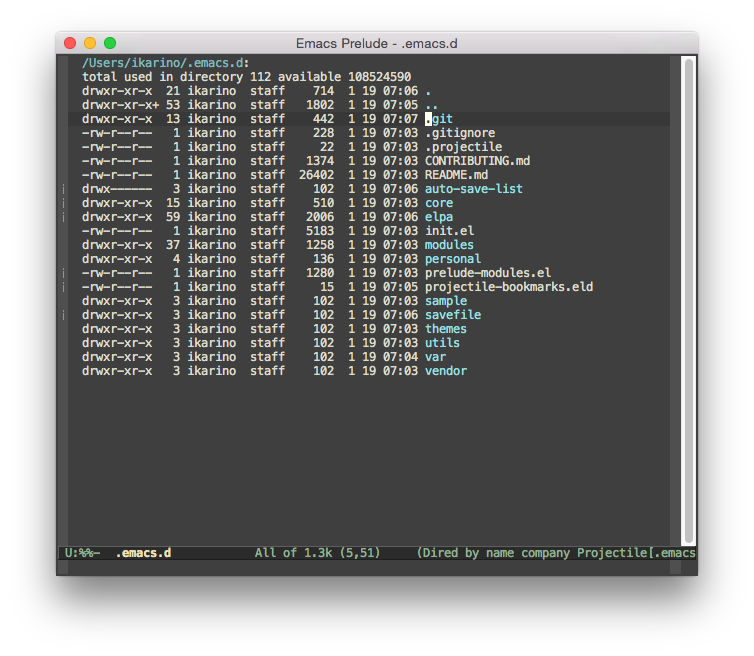Click the 'total used in directory' line
Viewport: 754px width, 656px height.
click(246, 77)
